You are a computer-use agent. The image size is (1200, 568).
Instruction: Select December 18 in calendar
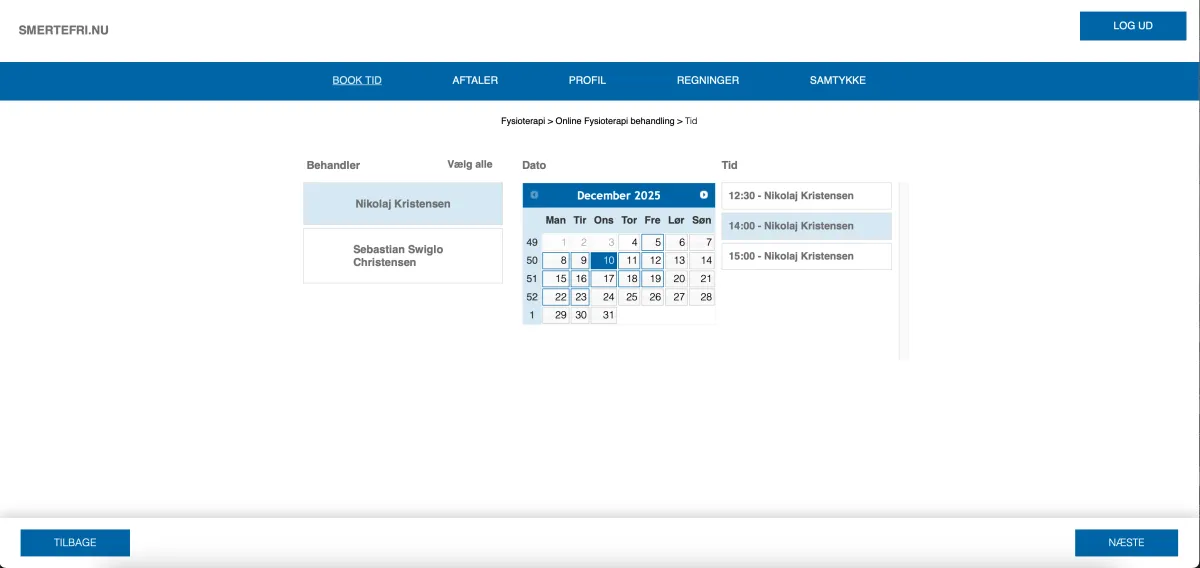[x=629, y=279]
